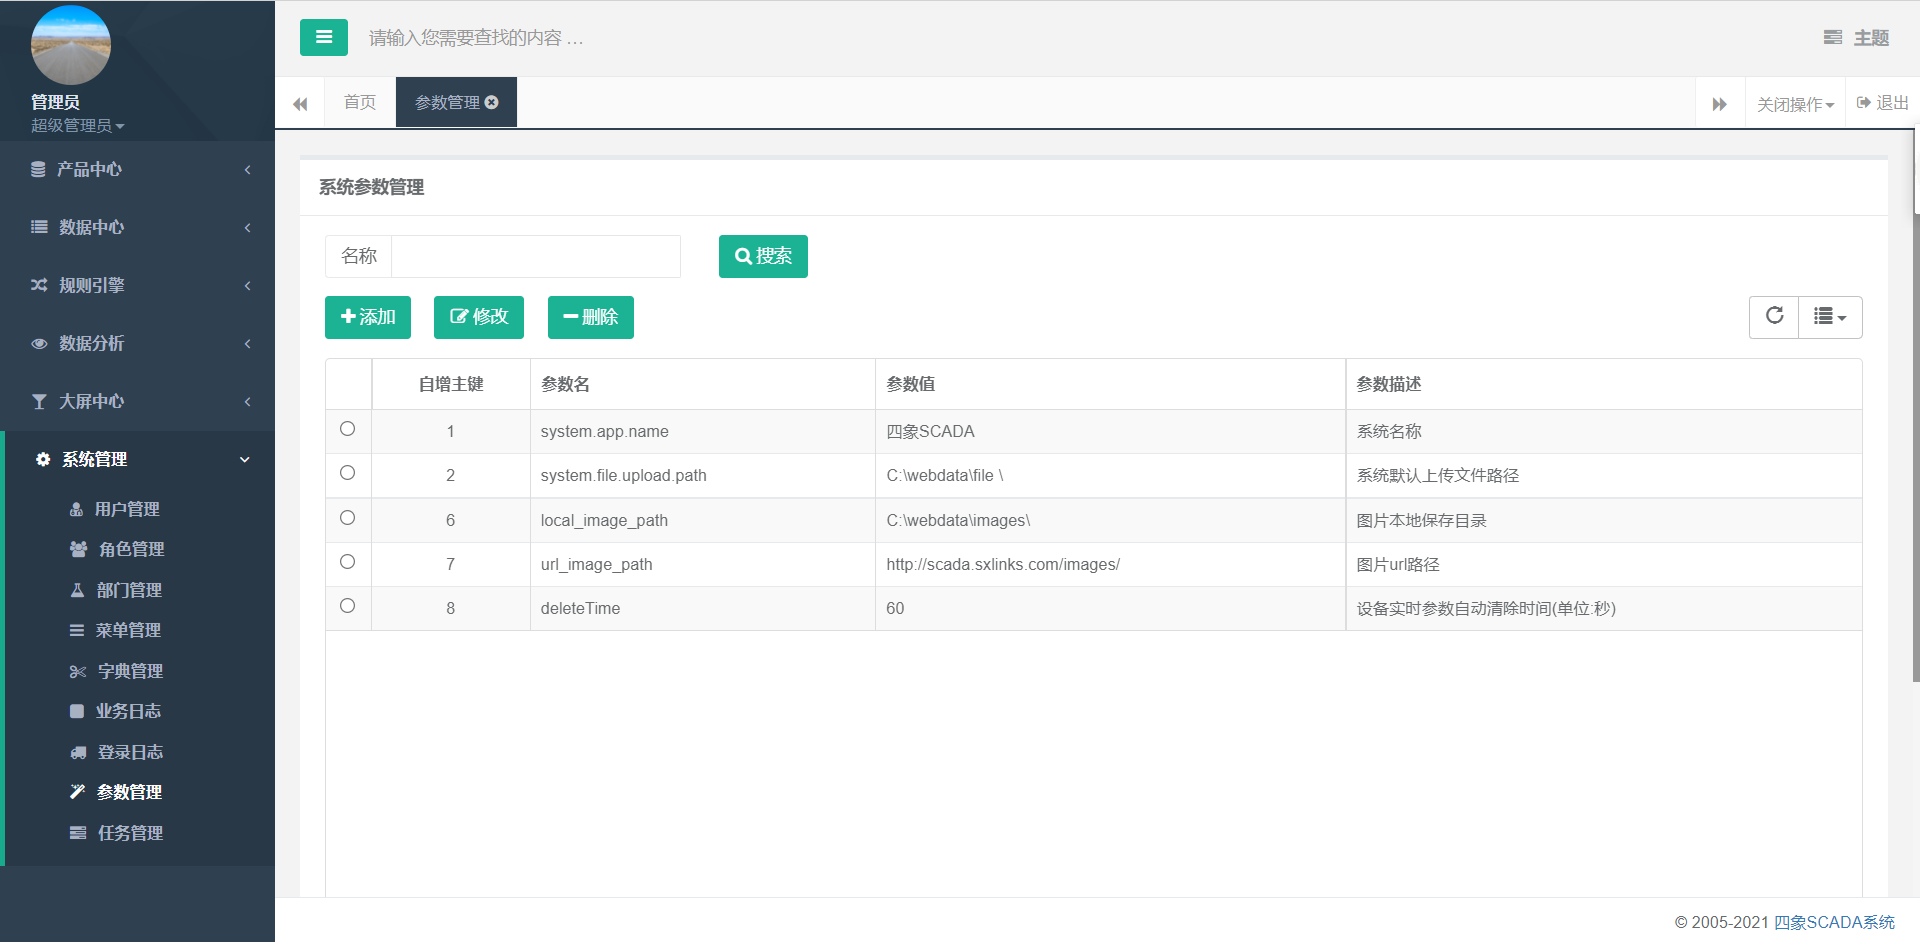
Task: Click the refresh table icon
Action: tap(1774, 317)
